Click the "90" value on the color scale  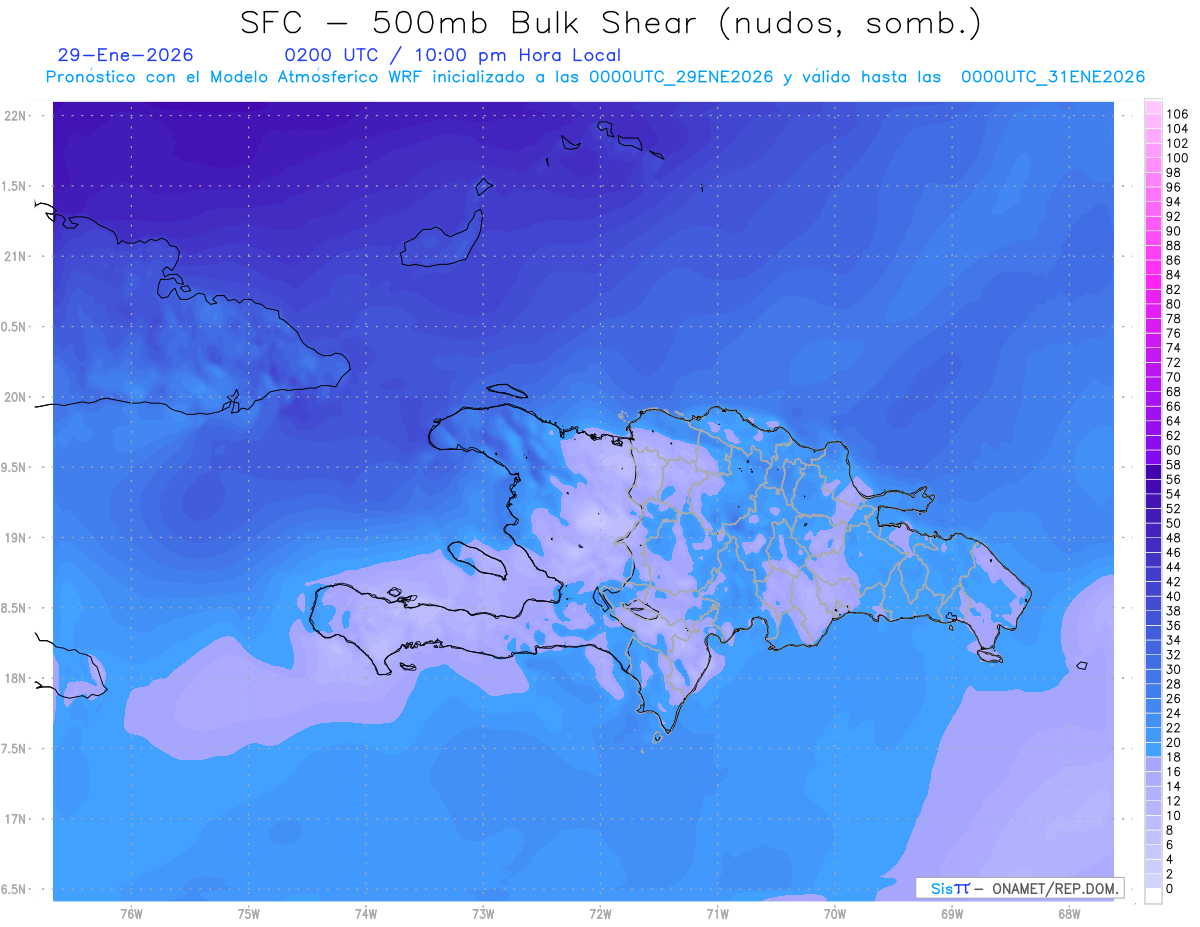[x=1173, y=231]
